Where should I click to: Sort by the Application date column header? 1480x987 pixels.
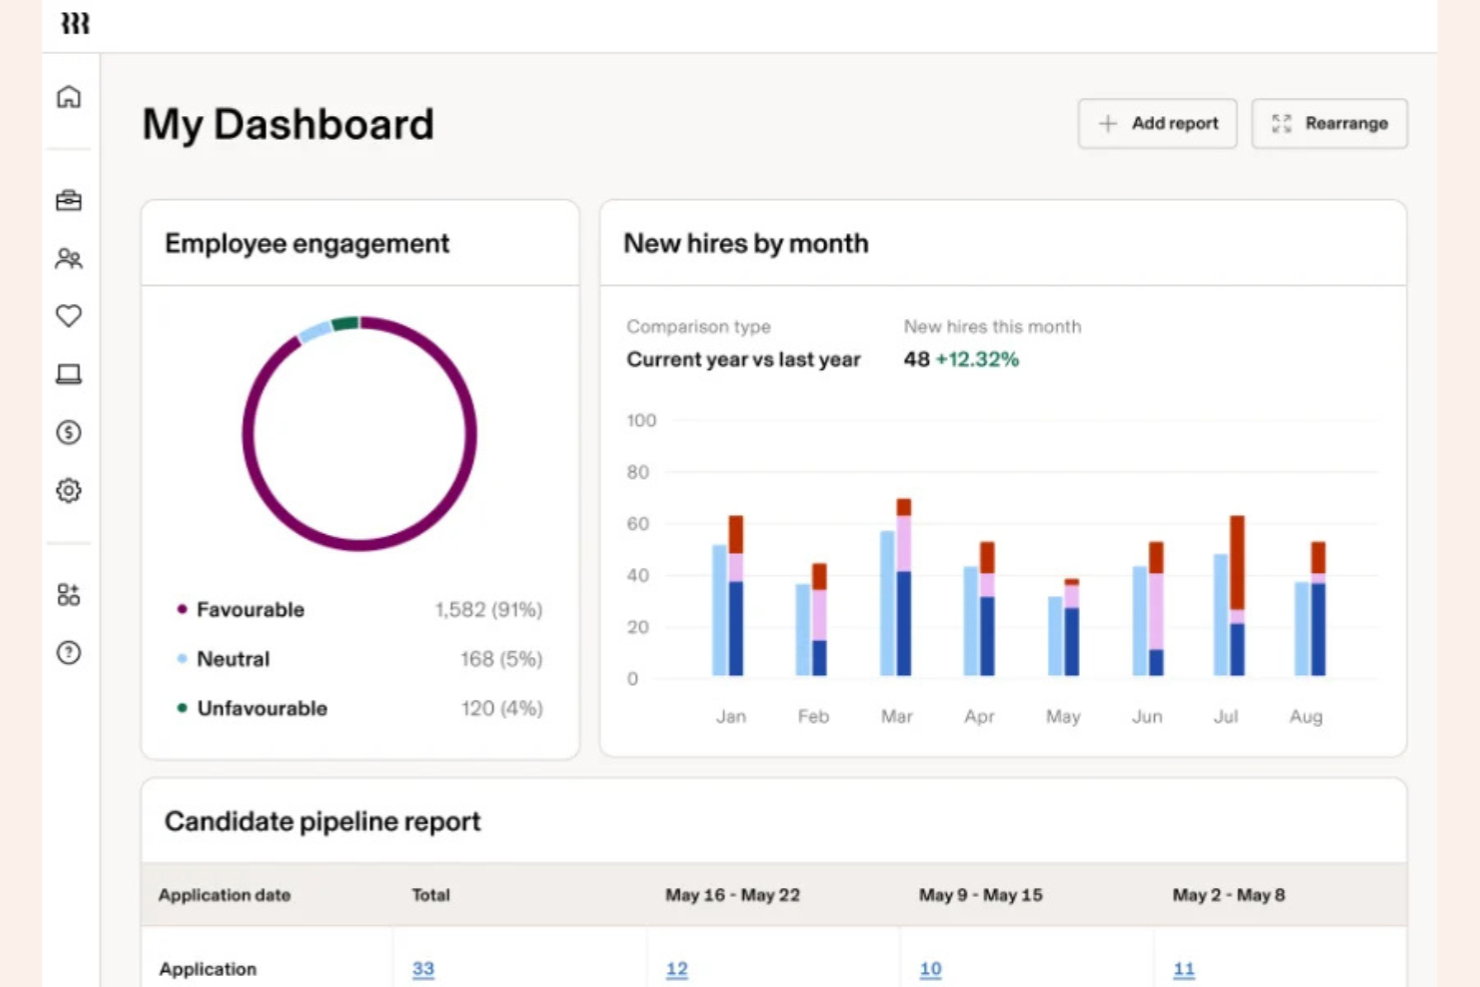coord(224,895)
